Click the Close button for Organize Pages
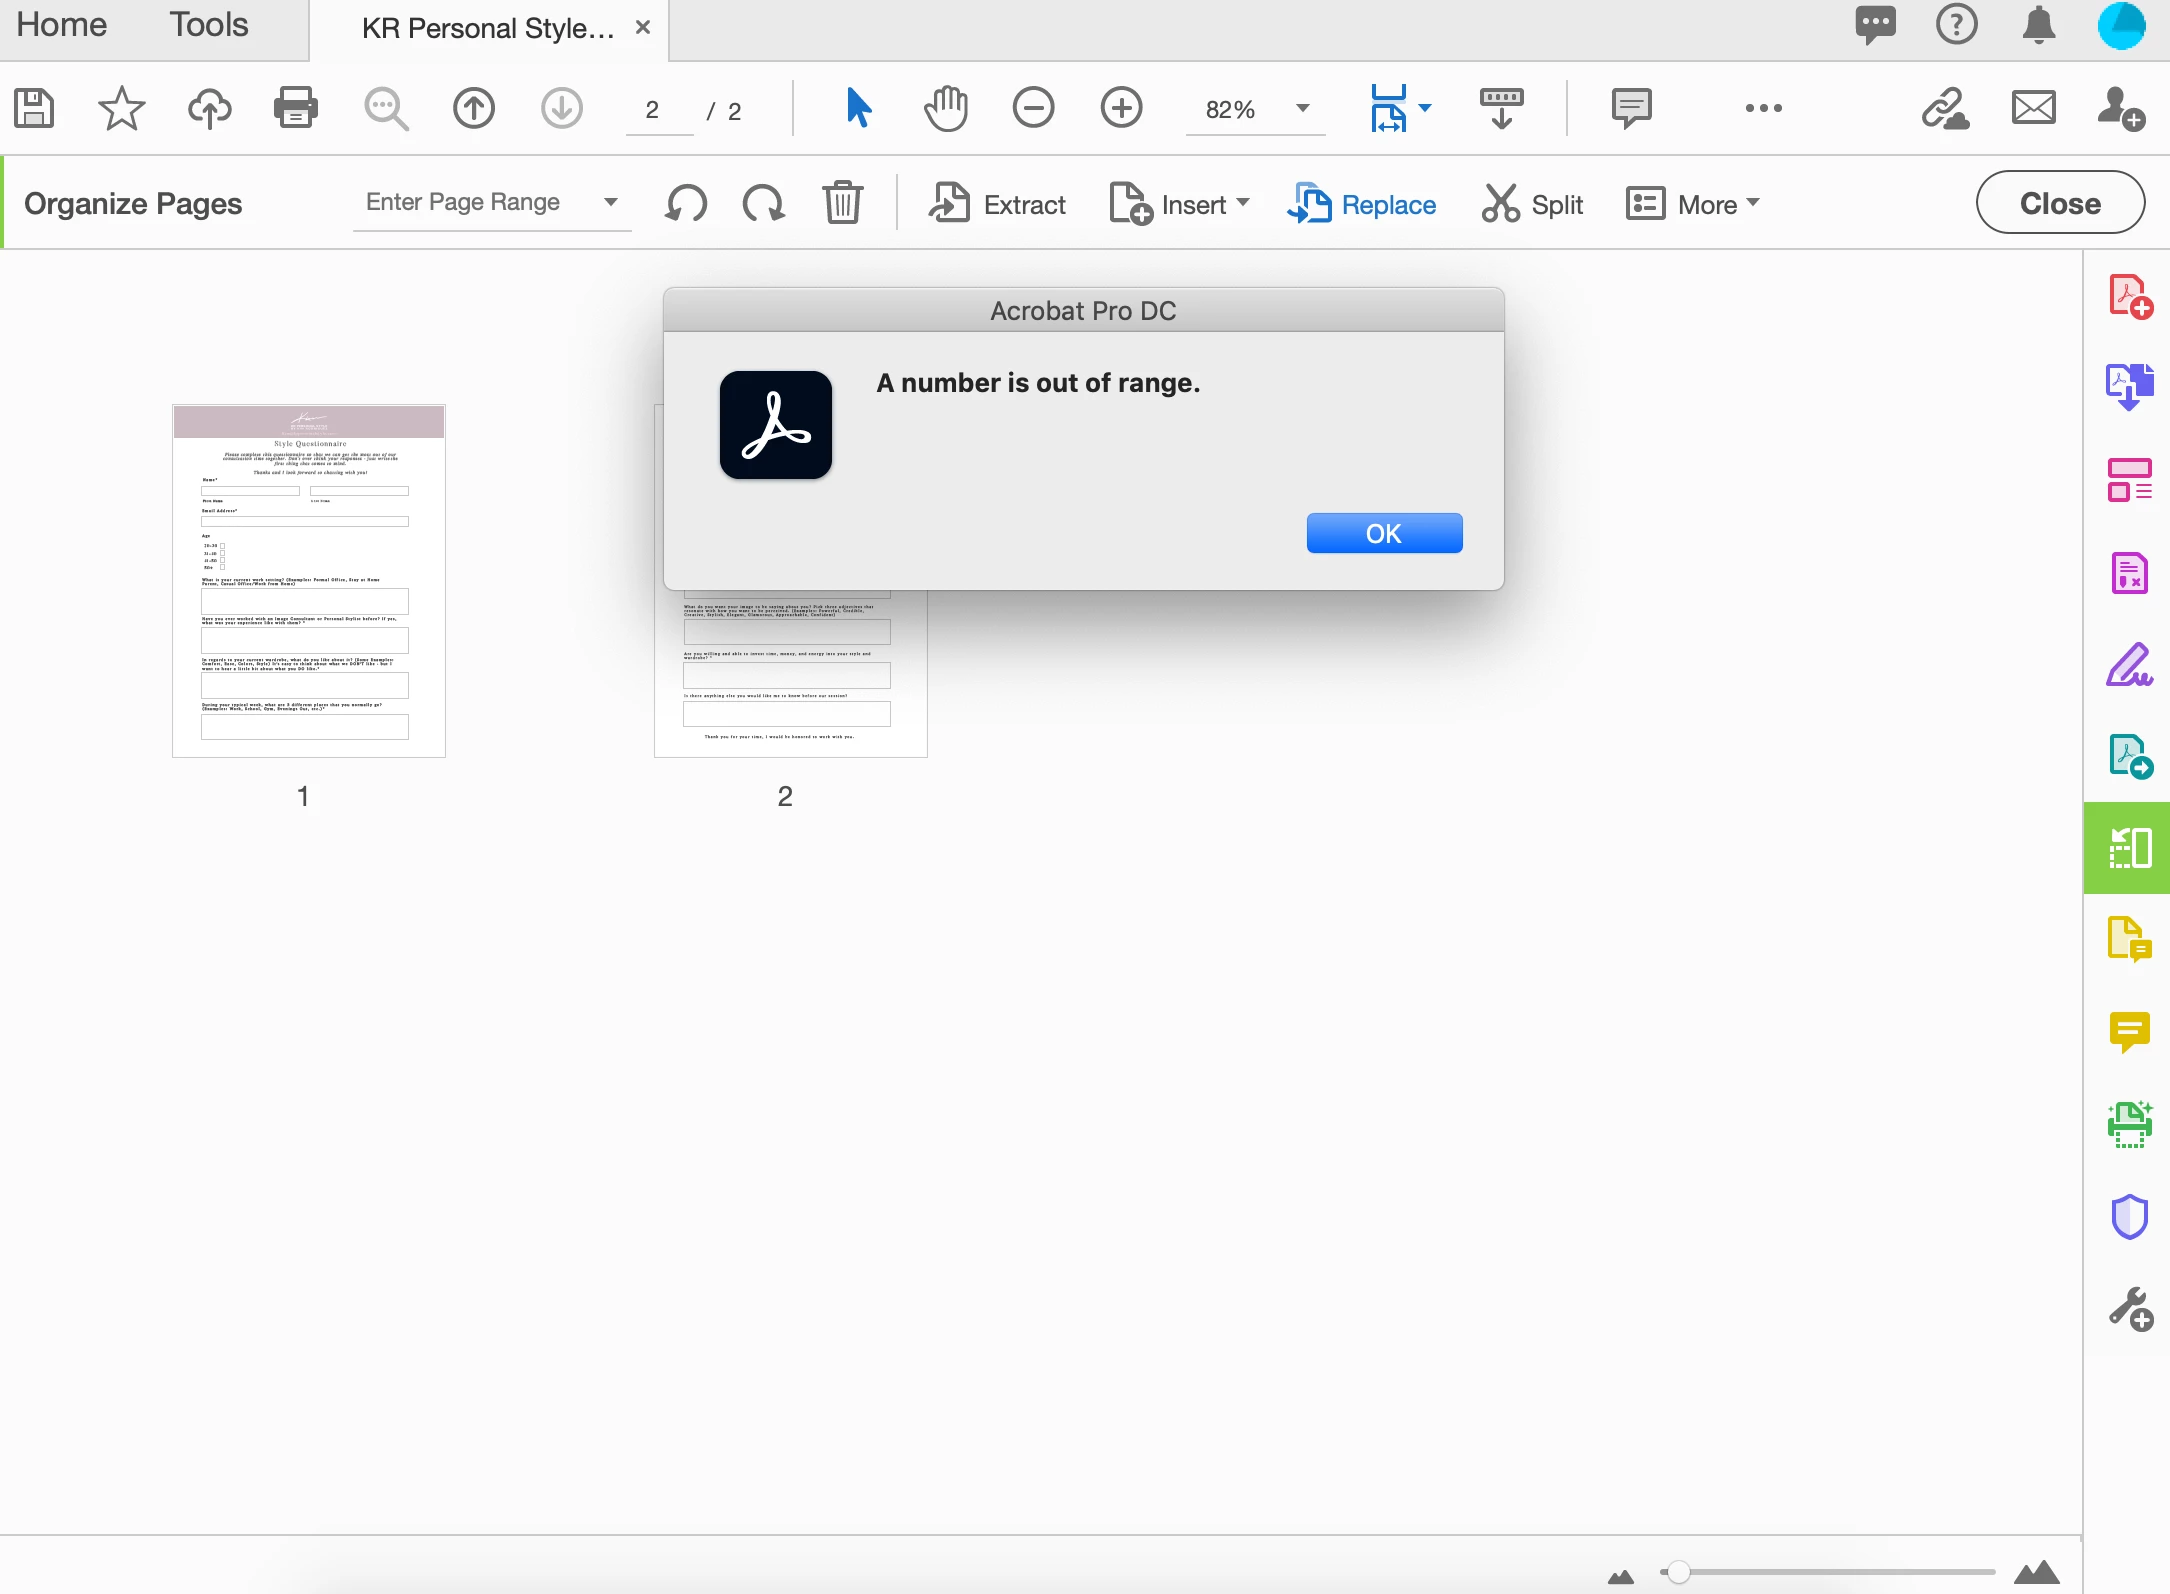2170x1594 pixels. tap(2059, 203)
